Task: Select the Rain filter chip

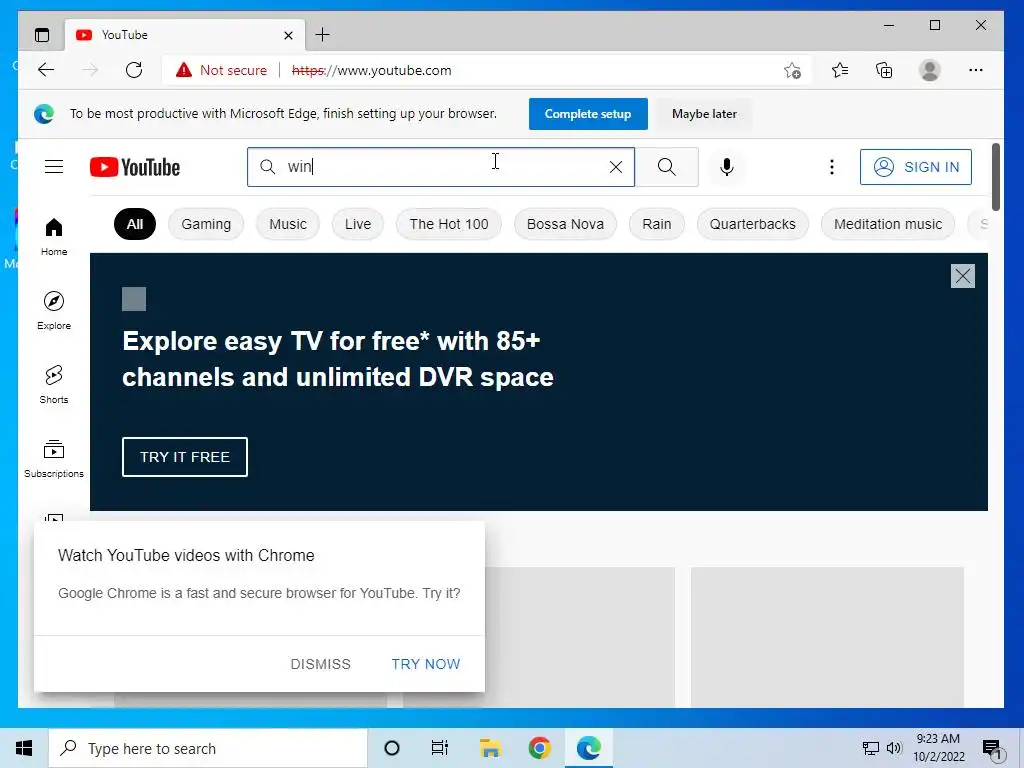Action: 656,224
